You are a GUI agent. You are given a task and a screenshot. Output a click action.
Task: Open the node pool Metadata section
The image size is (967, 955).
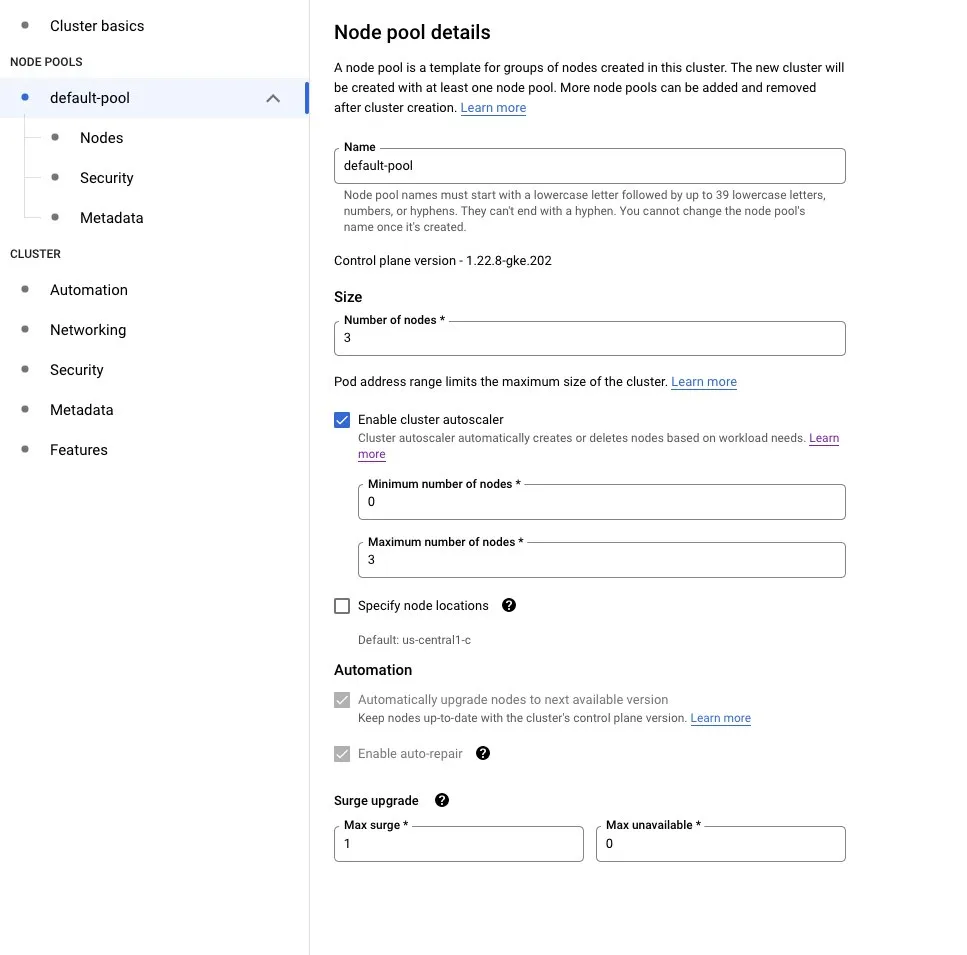click(x=111, y=218)
